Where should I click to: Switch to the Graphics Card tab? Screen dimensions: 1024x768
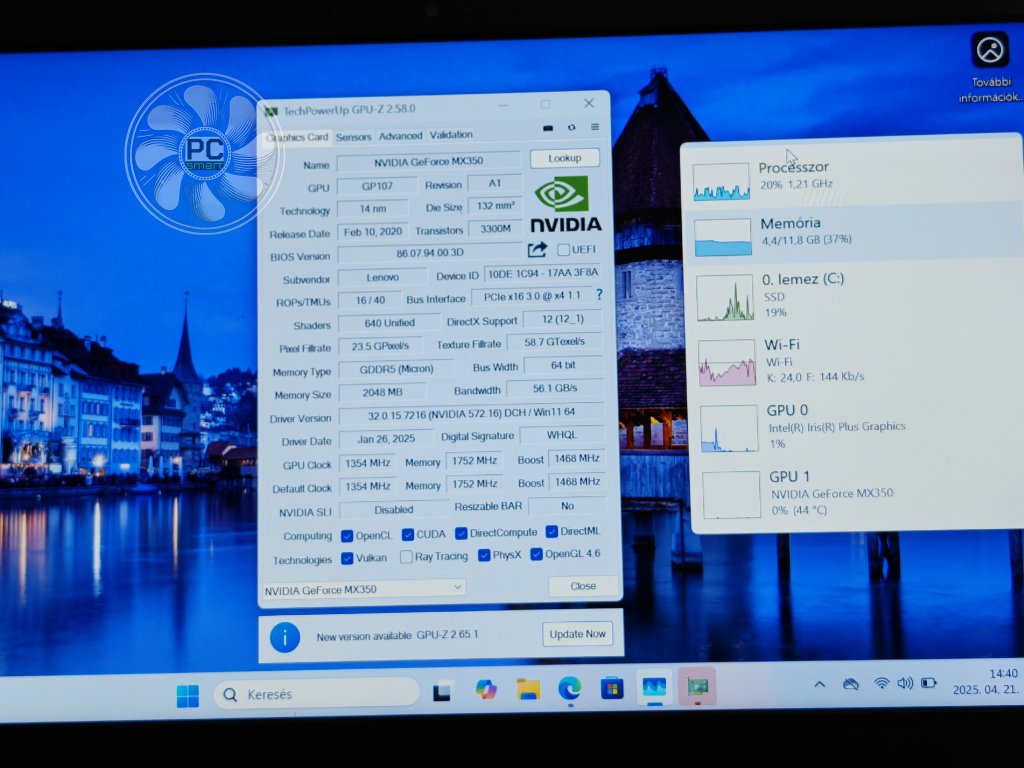[297, 137]
